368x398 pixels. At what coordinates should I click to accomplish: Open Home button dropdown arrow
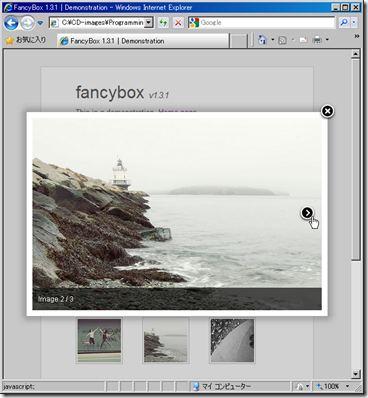pos(272,40)
